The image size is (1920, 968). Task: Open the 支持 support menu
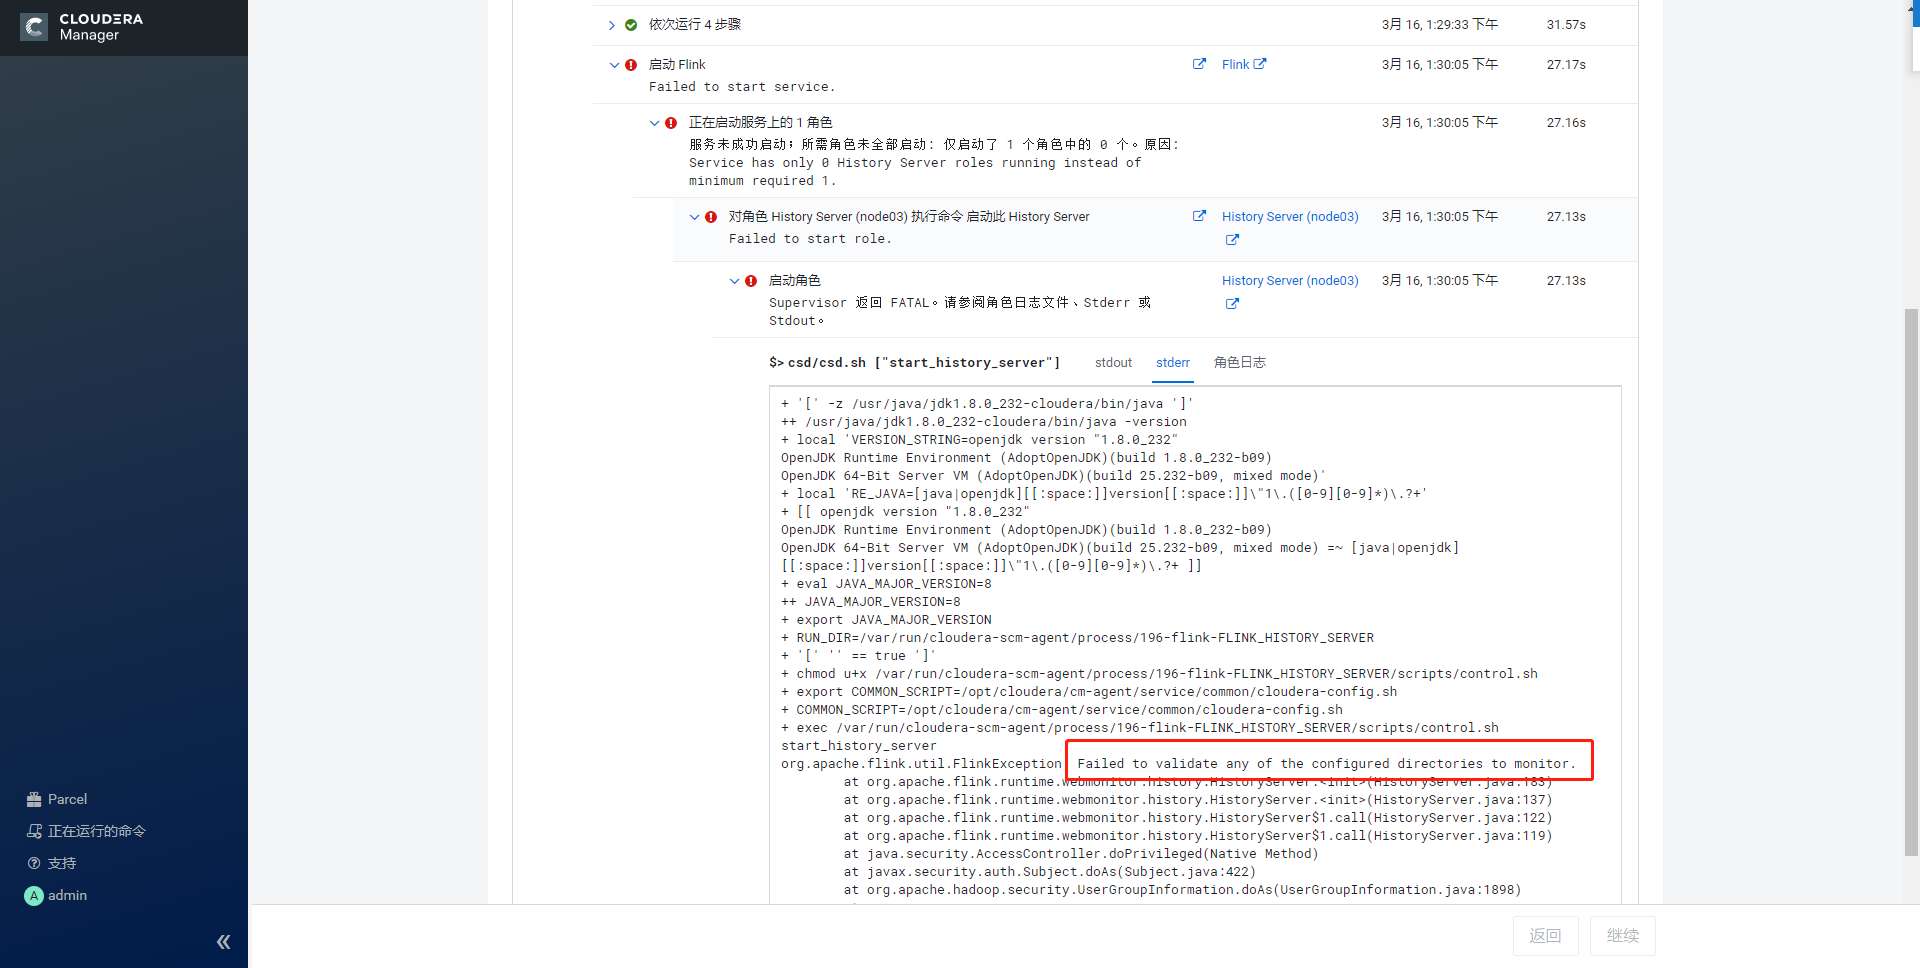click(x=52, y=863)
